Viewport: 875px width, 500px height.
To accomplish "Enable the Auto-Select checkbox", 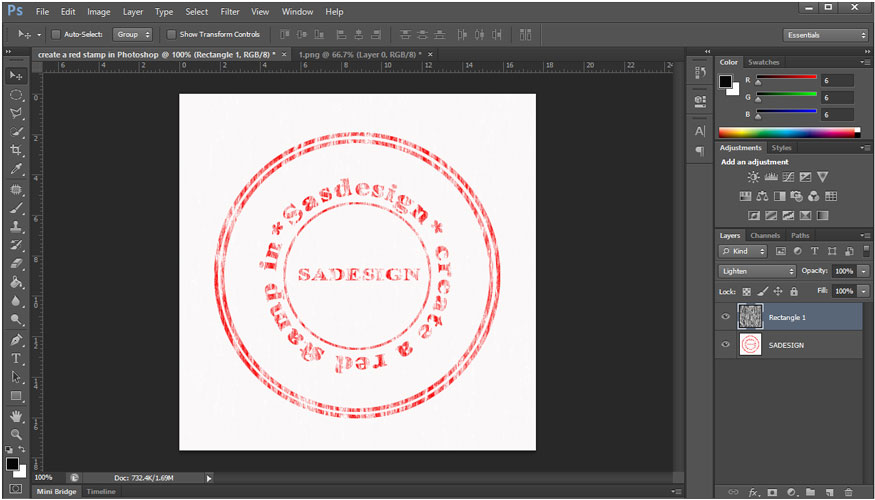I will 56,34.
